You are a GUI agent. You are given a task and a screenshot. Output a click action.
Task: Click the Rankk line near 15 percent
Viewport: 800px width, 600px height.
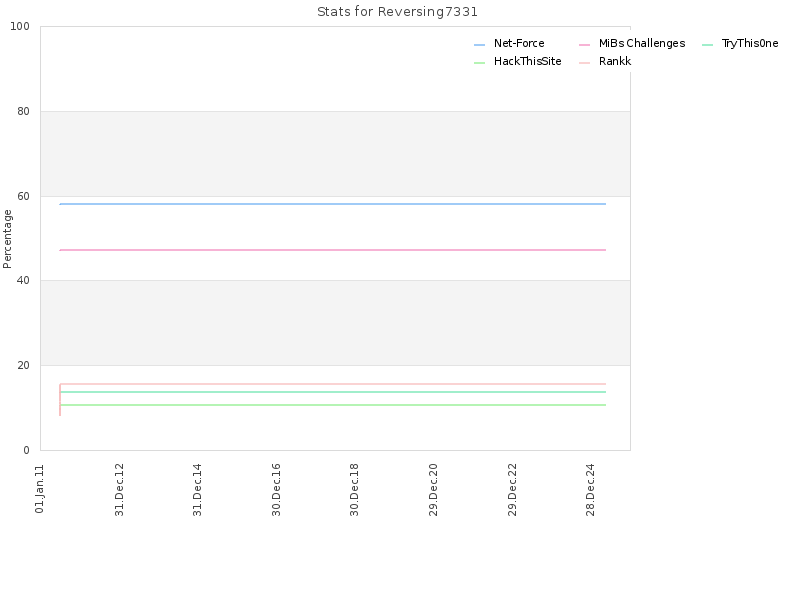pos(333,384)
